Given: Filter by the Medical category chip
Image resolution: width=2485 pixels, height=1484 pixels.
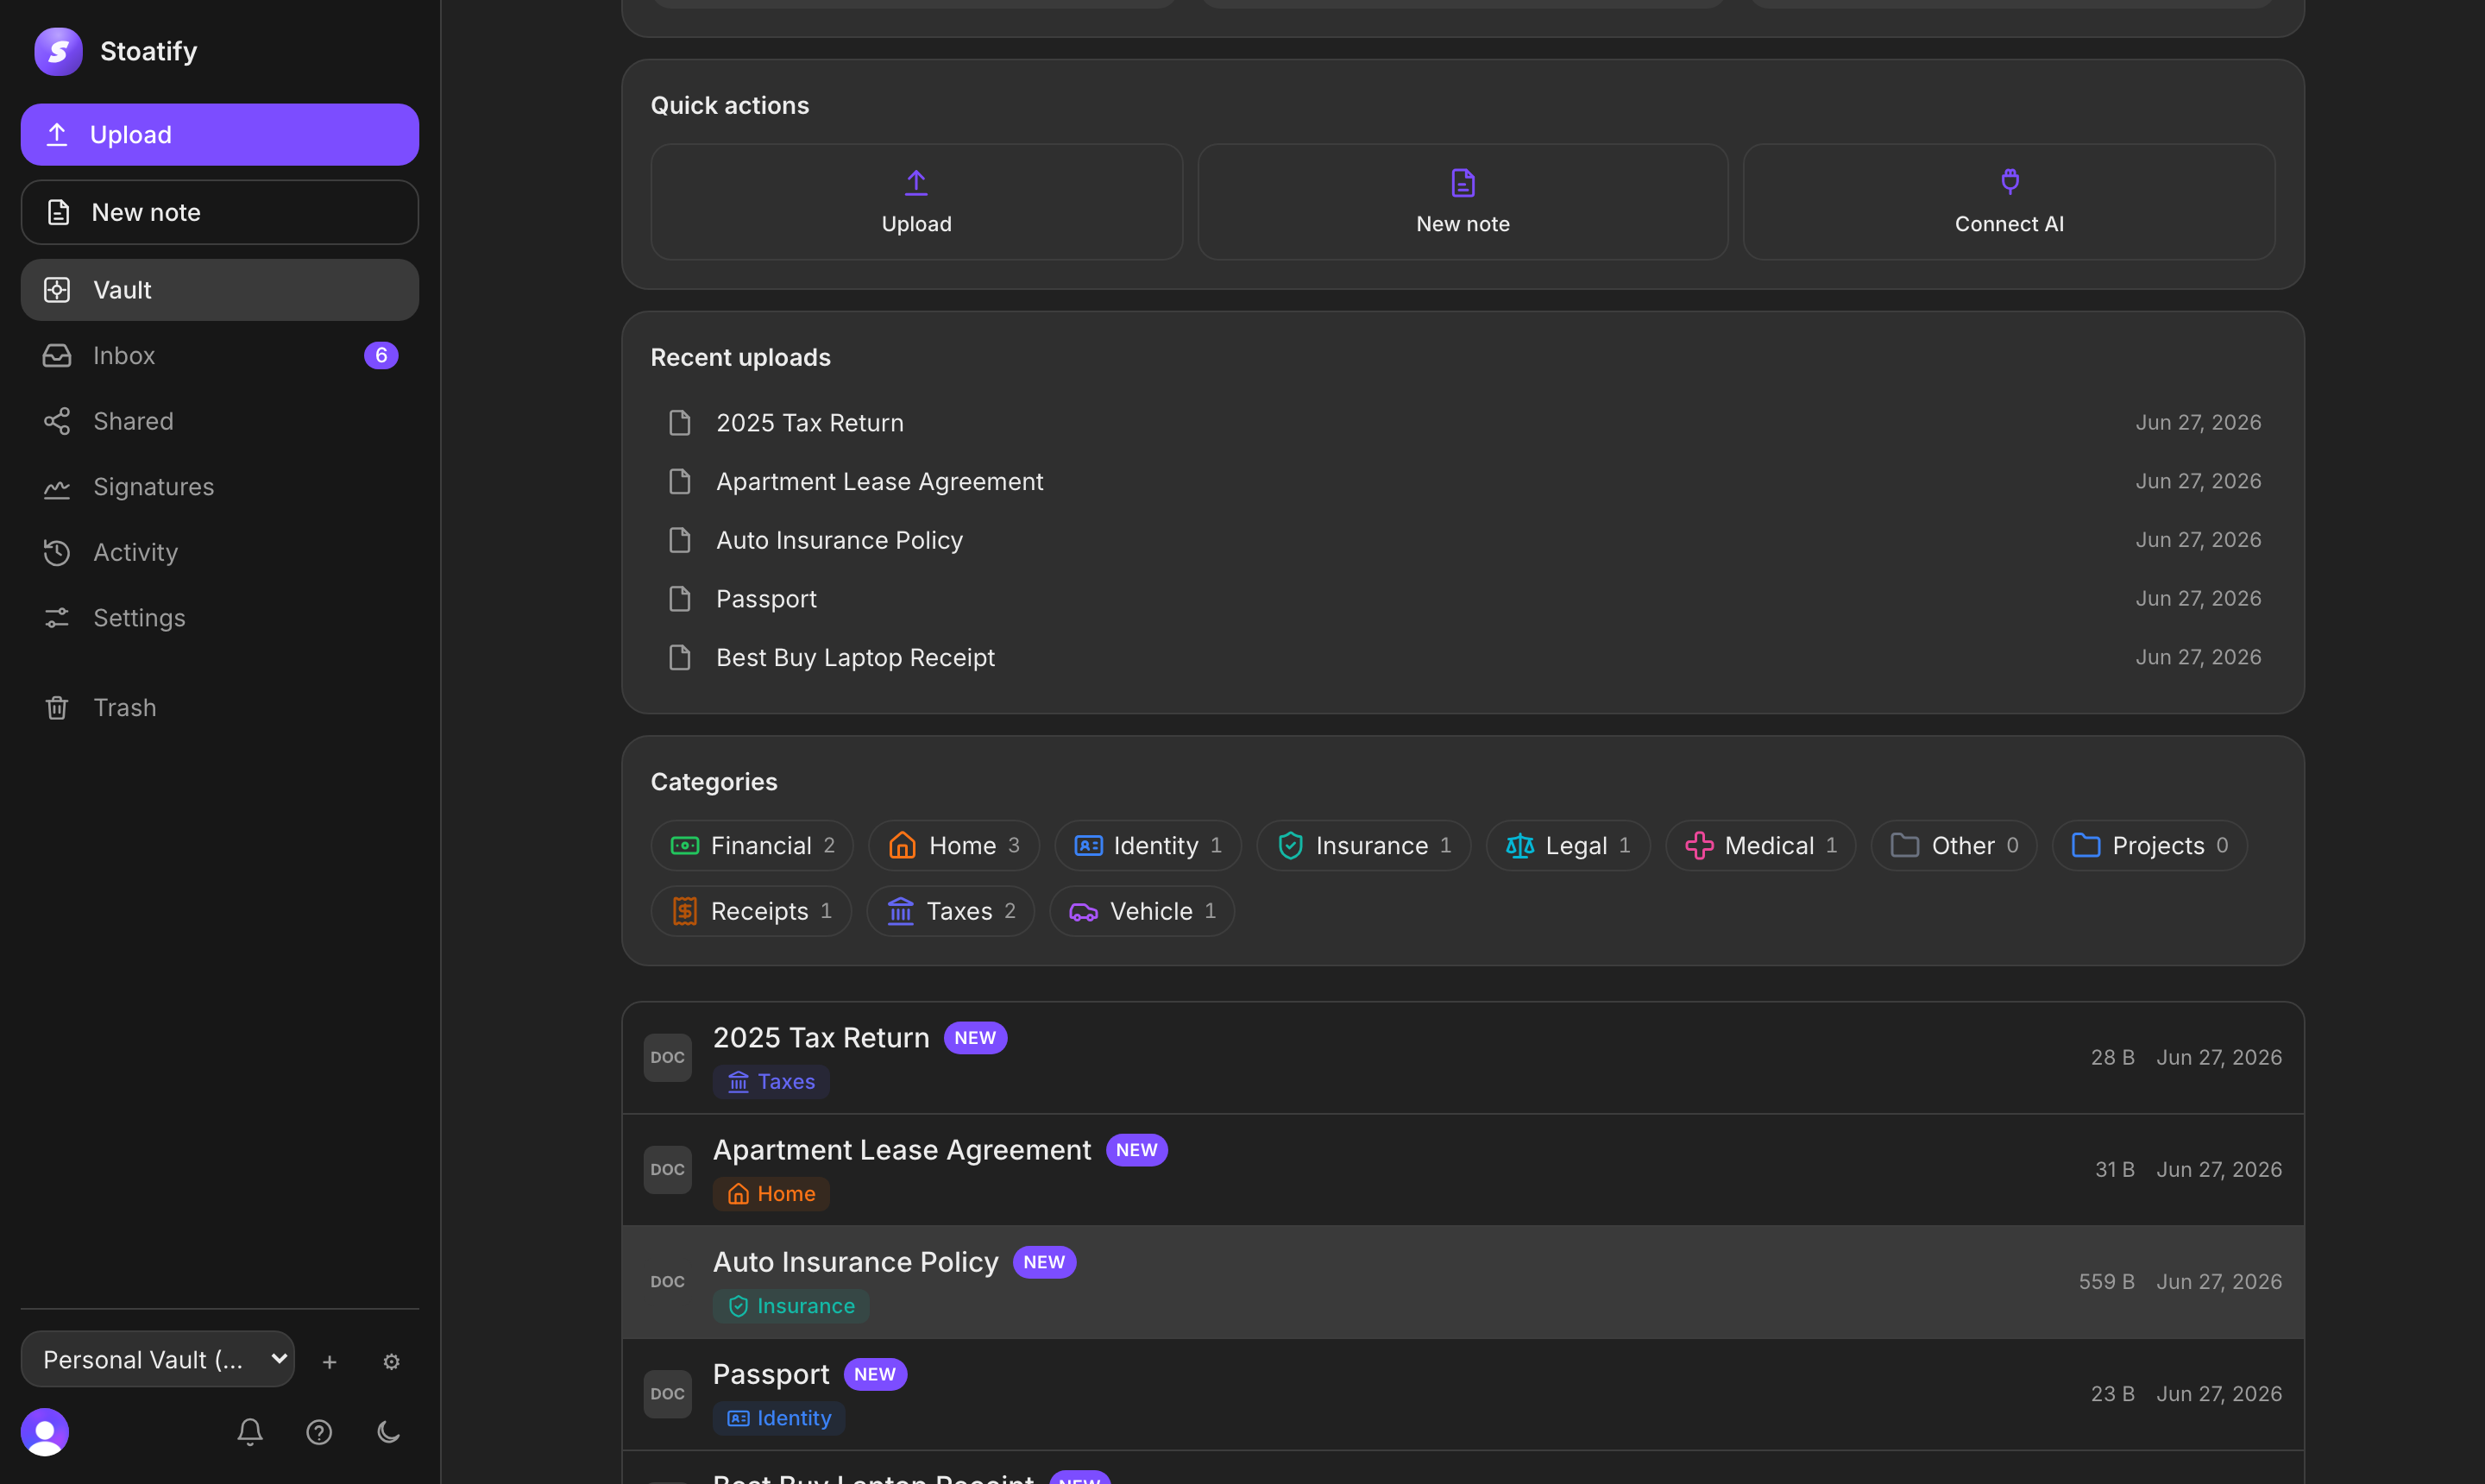Looking at the screenshot, I should 1761,846.
